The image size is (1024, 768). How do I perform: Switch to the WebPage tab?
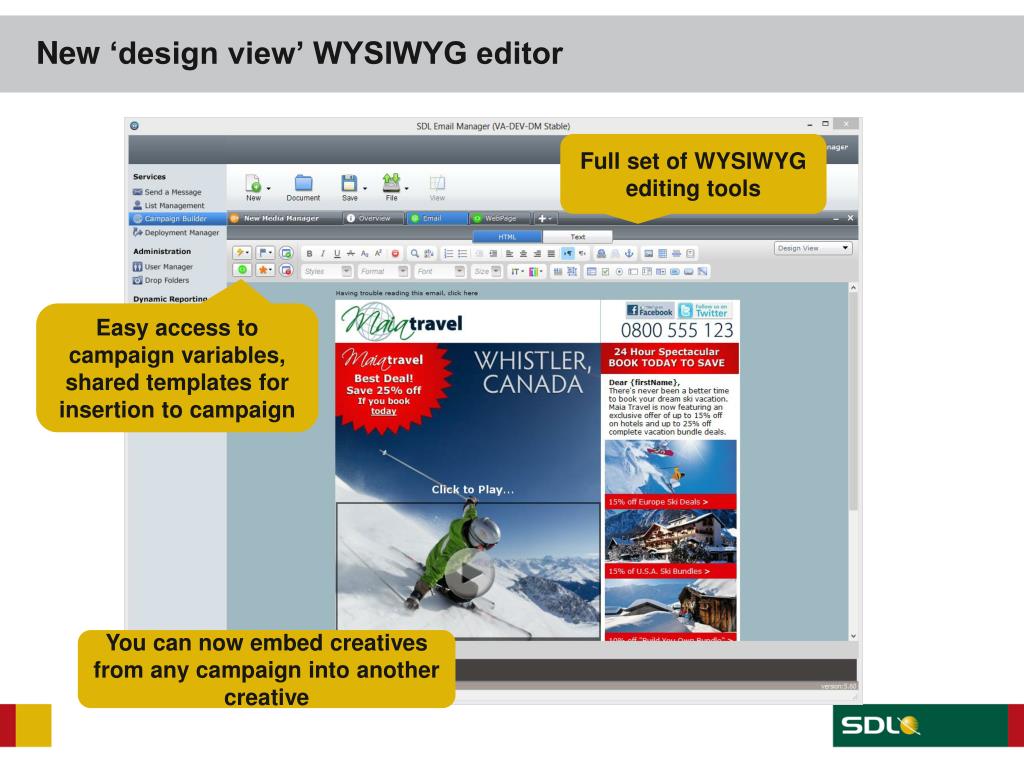(x=501, y=218)
